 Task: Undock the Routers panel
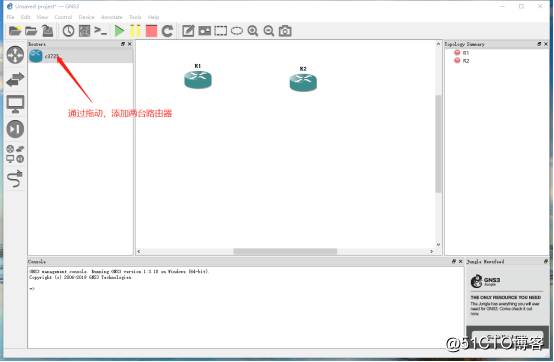click(123, 44)
